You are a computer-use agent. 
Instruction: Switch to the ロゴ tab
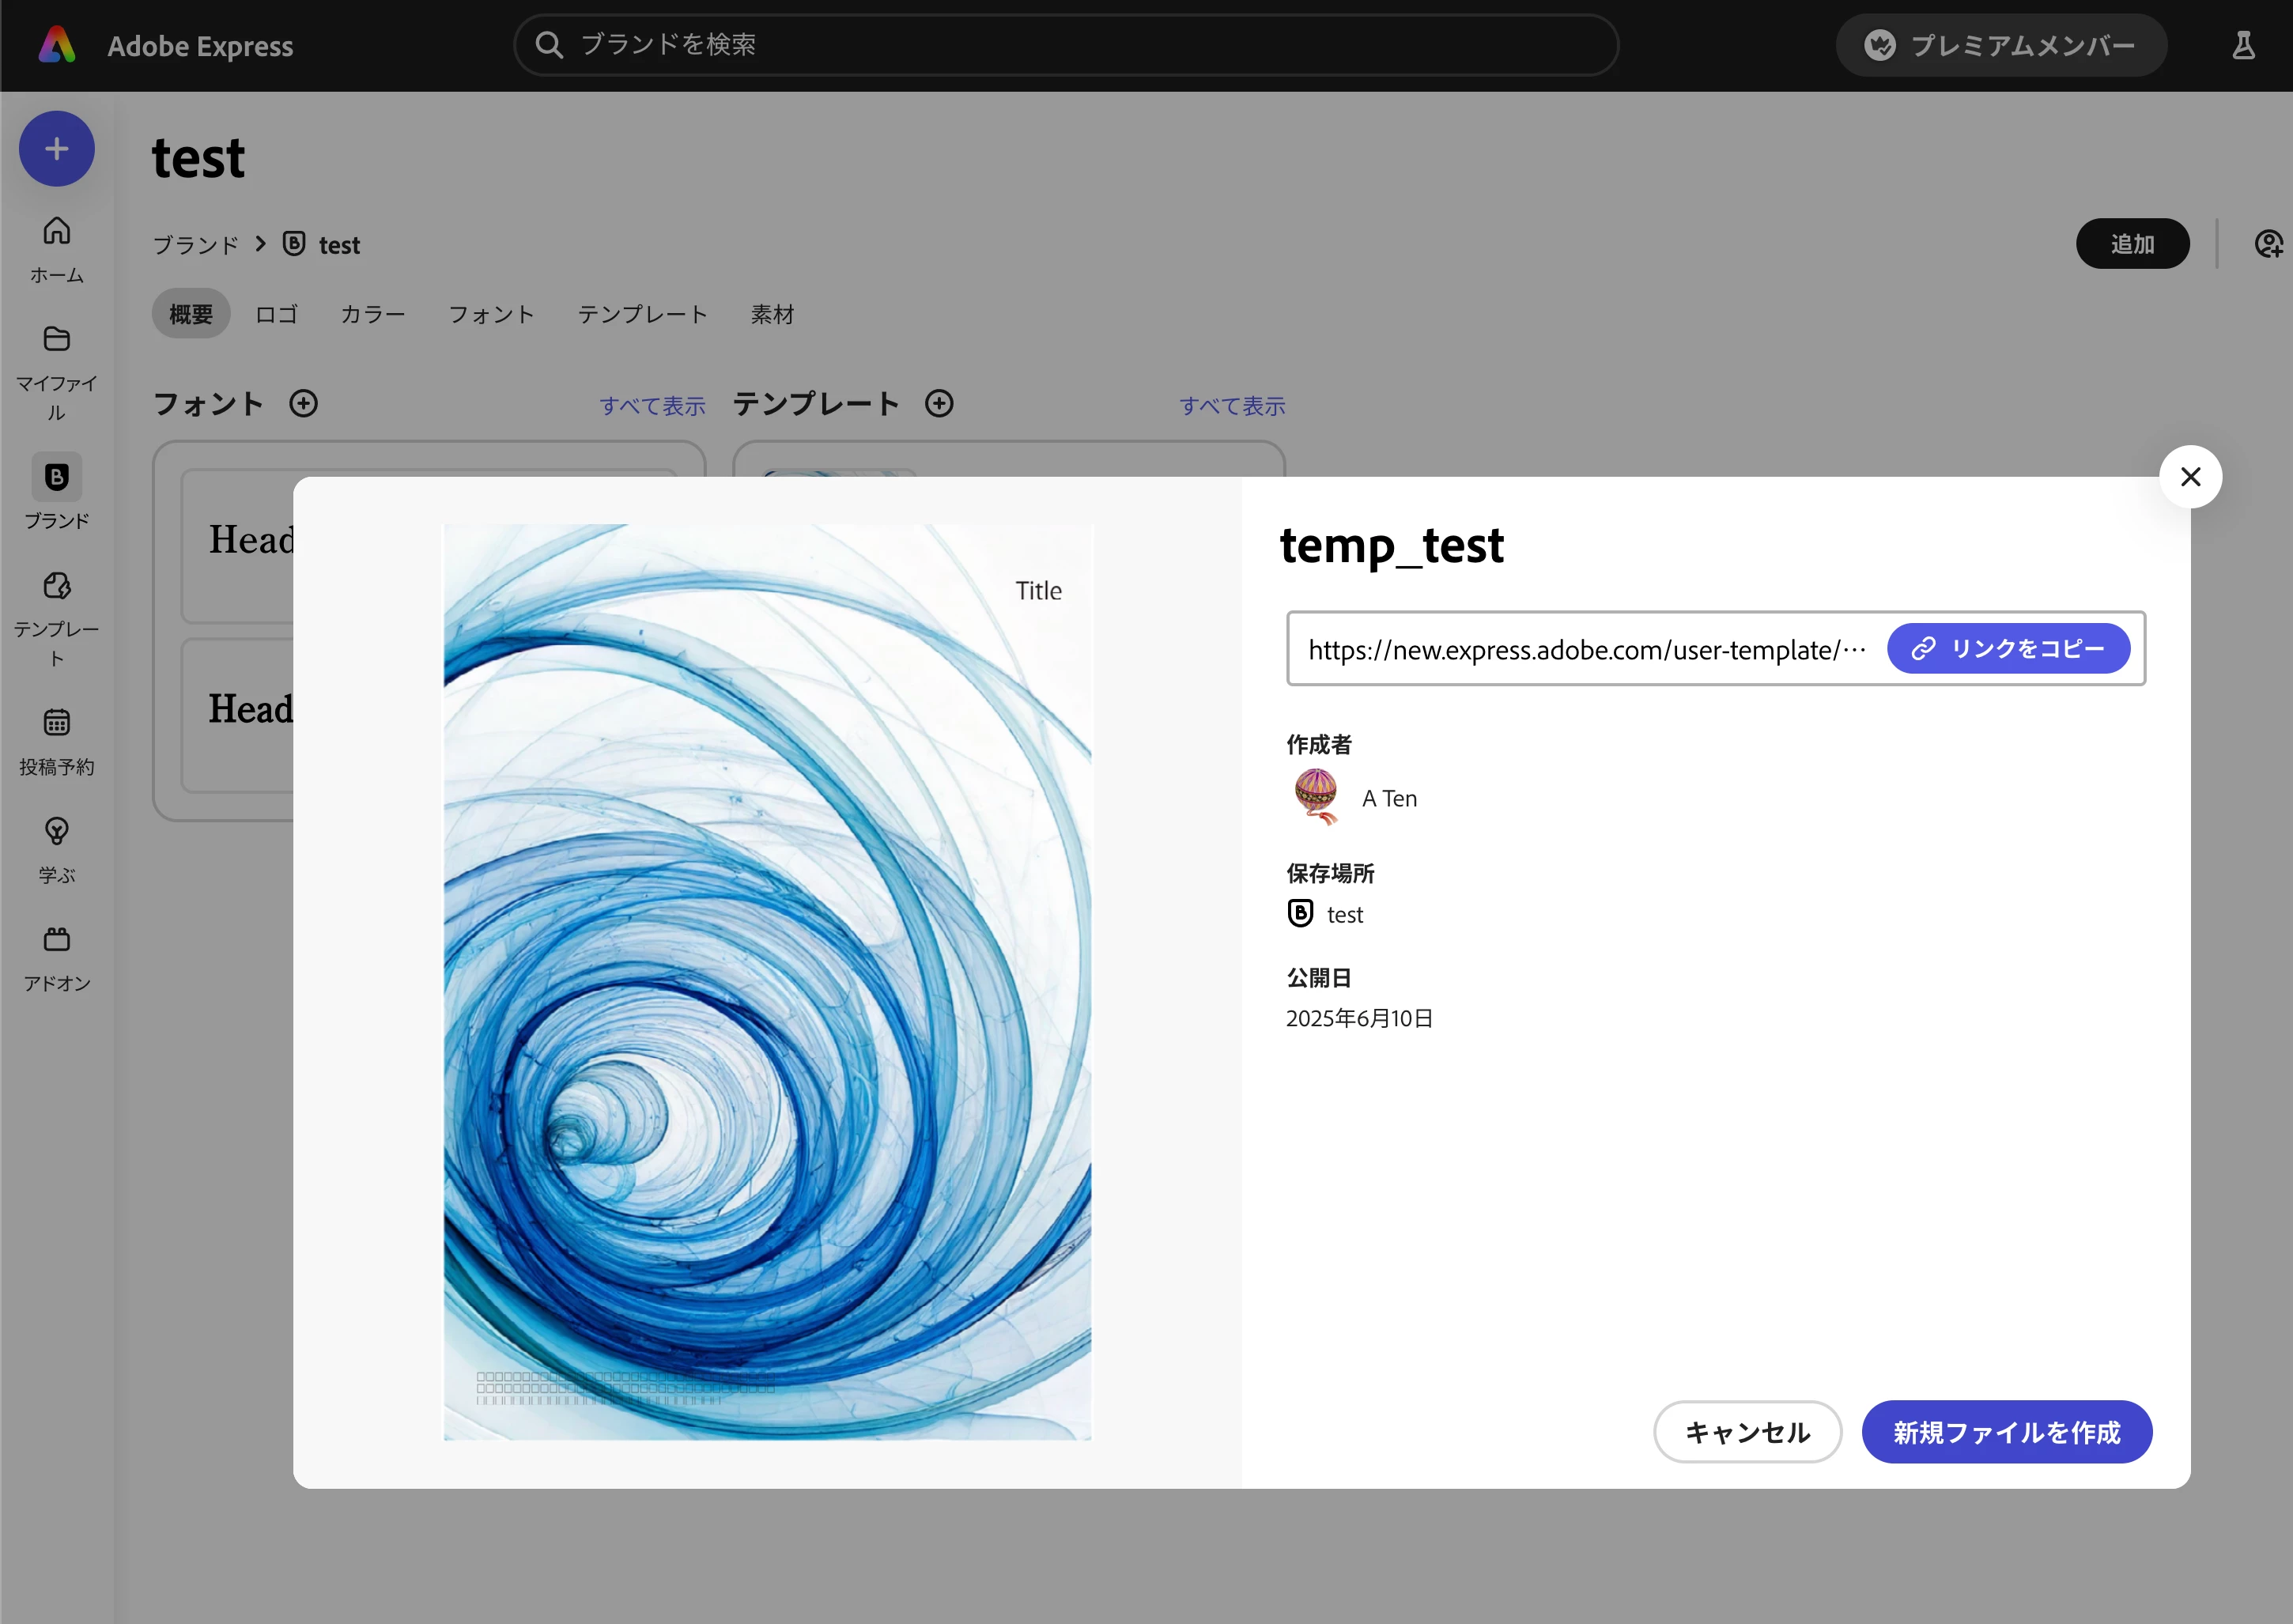(276, 315)
